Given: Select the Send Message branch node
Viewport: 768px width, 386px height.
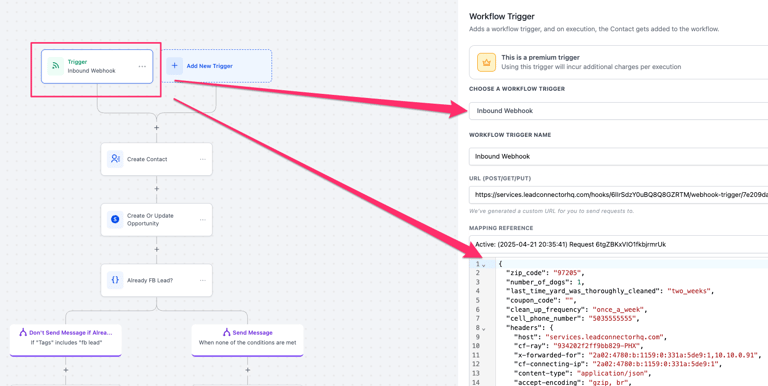Looking at the screenshot, I should [247, 340].
